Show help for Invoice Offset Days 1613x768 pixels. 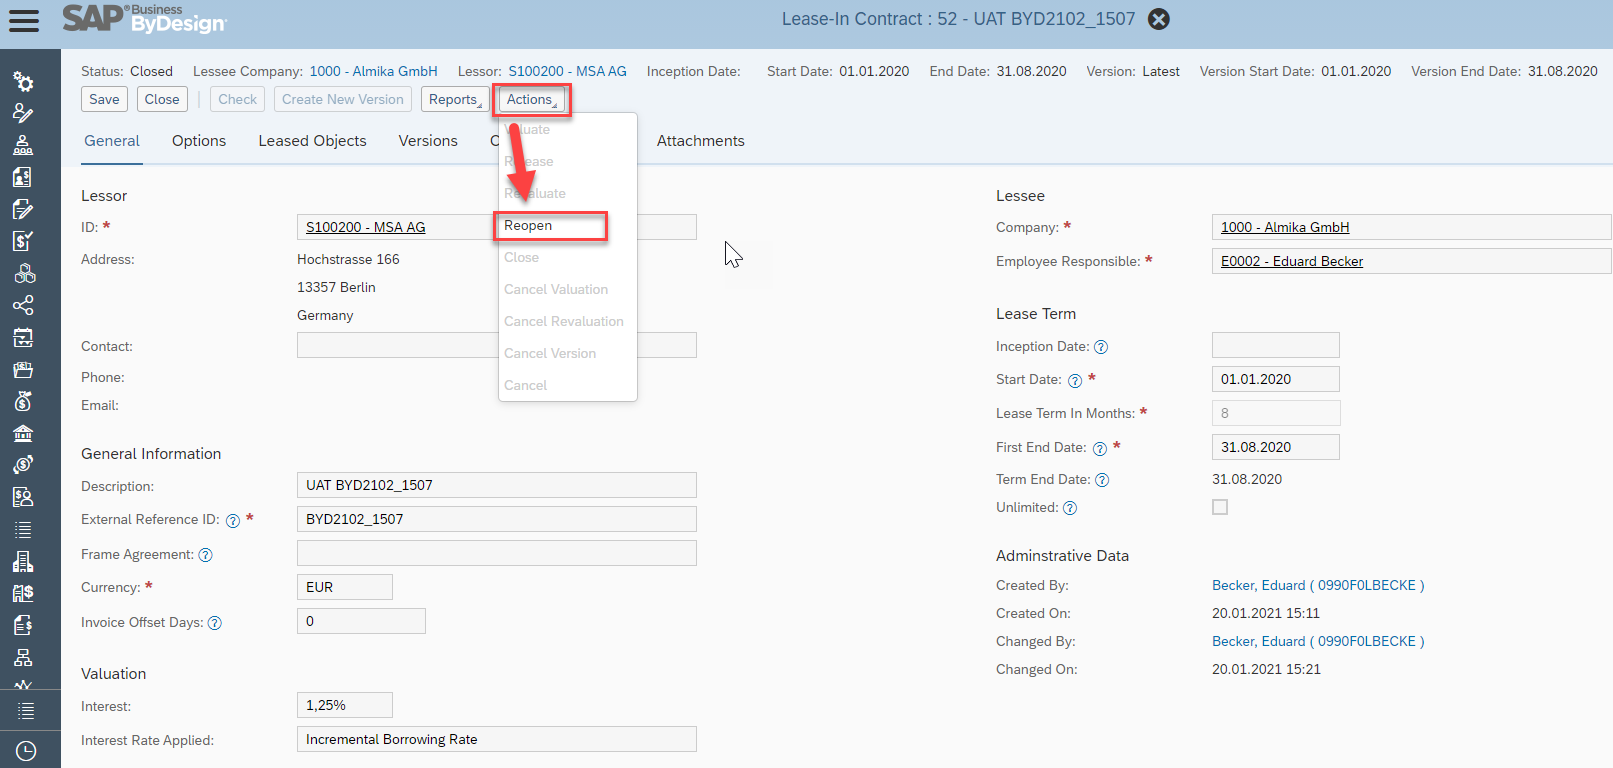[214, 623]
